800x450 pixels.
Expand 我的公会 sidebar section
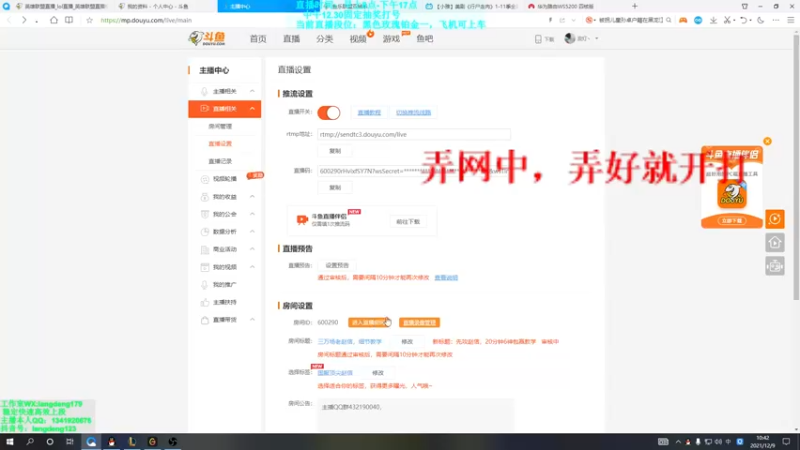tap(252, 214)
